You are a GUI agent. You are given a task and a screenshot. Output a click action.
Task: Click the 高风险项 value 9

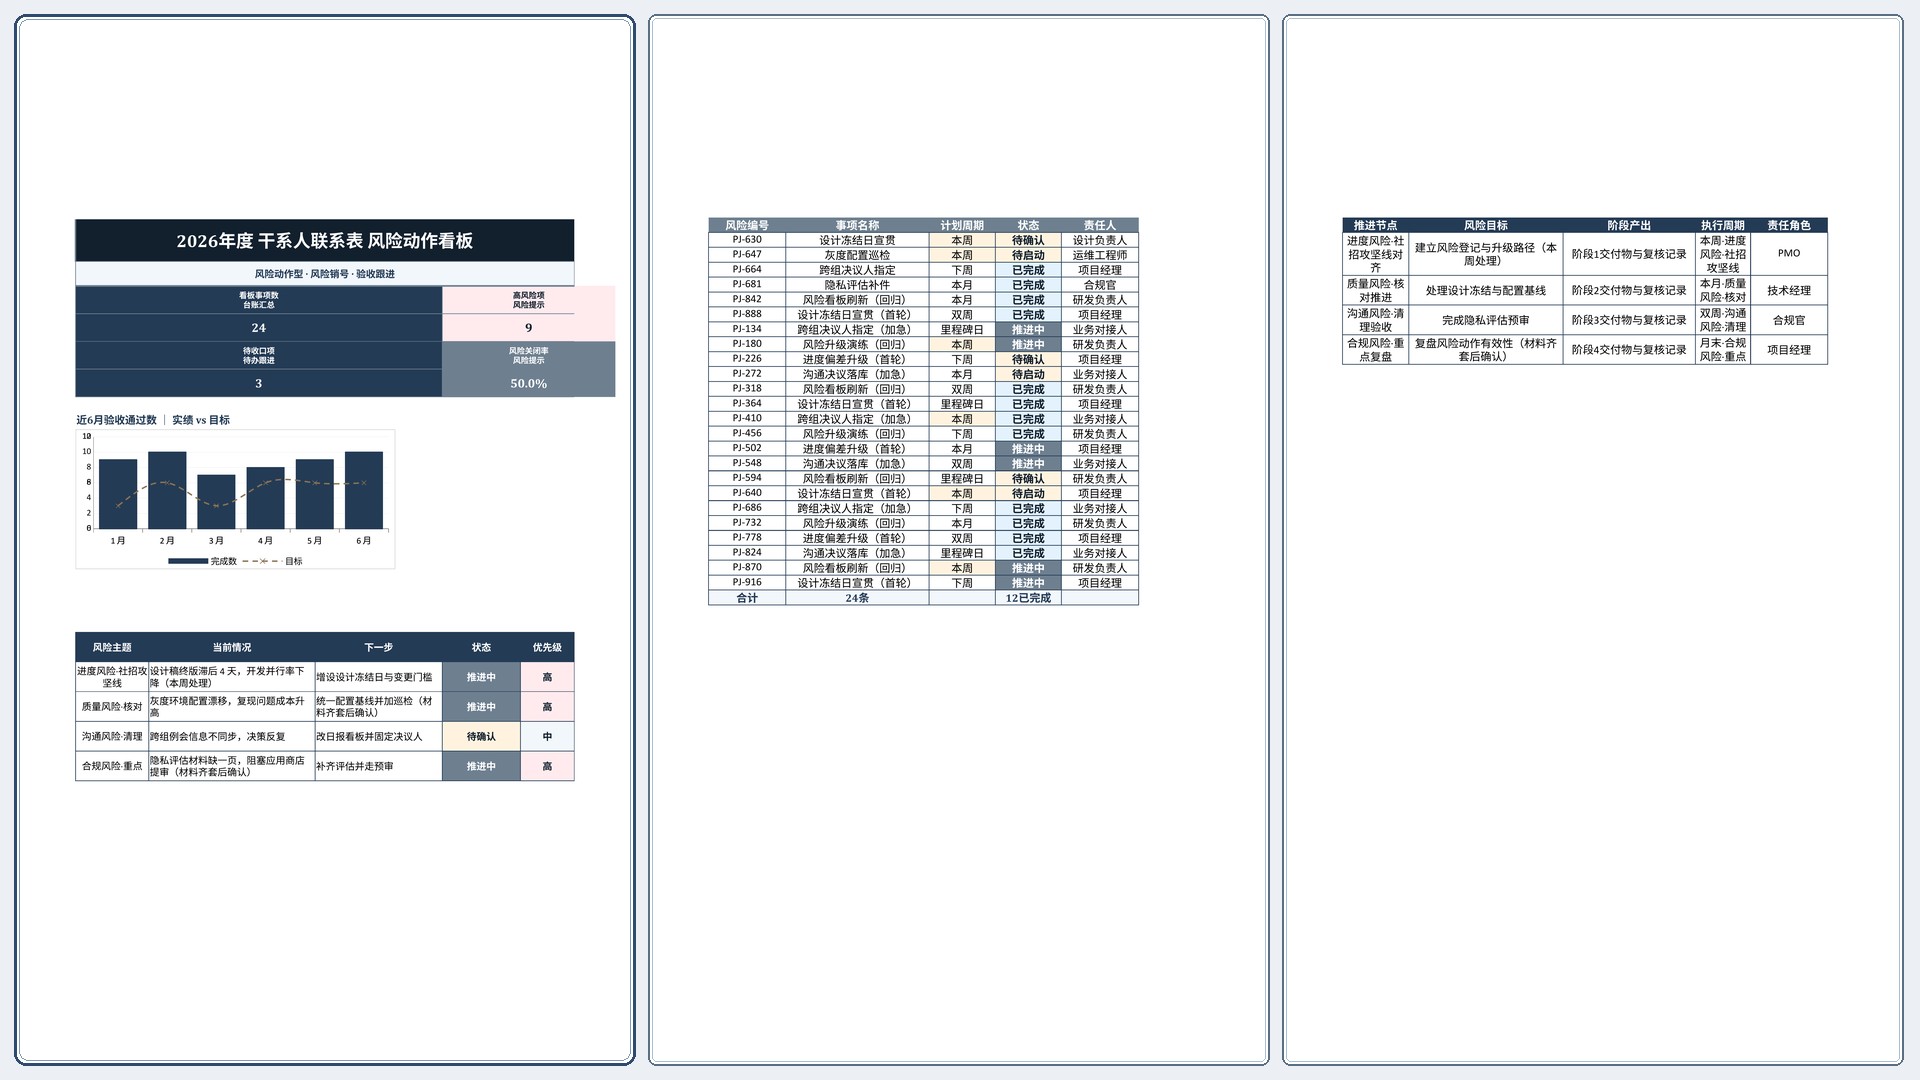coord(529,328)
